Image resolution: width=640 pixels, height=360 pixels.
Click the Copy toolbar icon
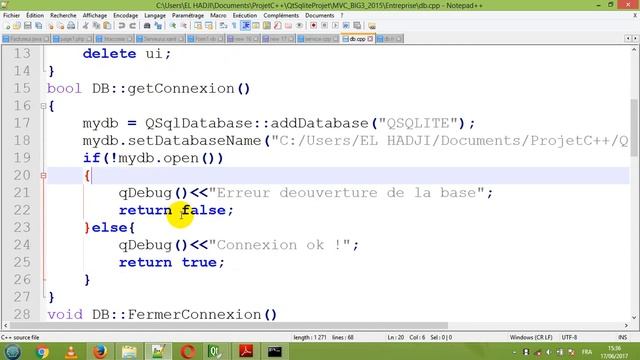tap(97, 26)
